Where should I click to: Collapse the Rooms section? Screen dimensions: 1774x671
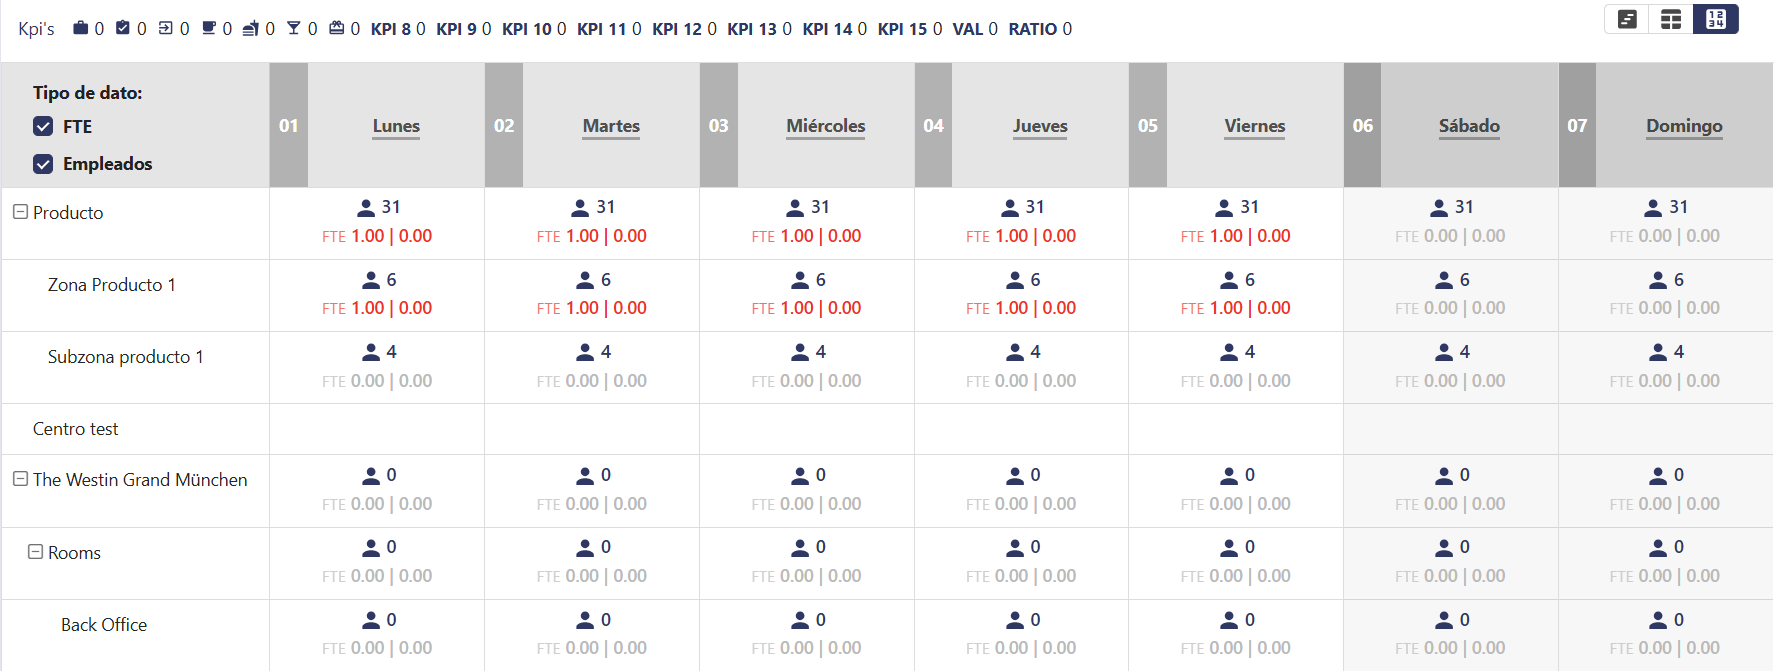coord(35,552)
